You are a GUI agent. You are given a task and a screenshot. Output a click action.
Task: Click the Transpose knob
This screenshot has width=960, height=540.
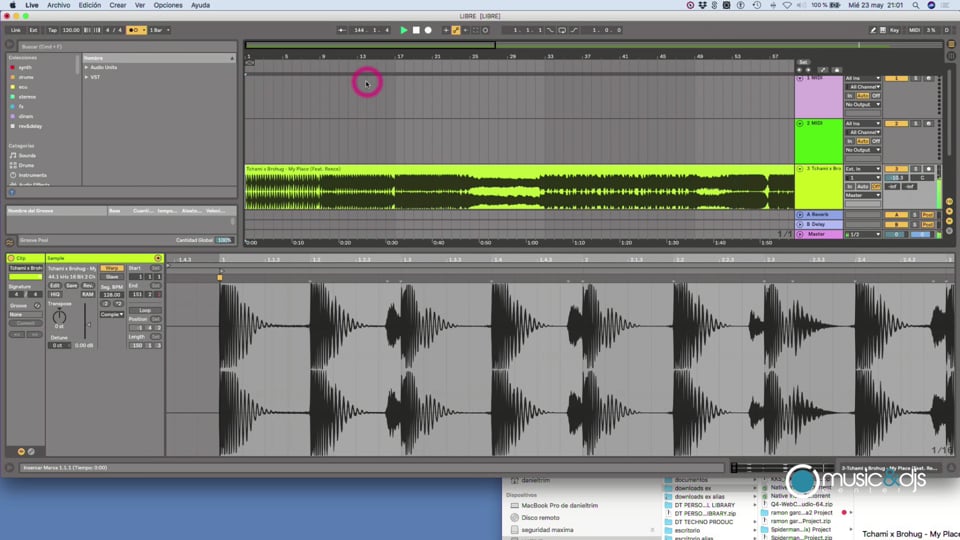point(59,317)
